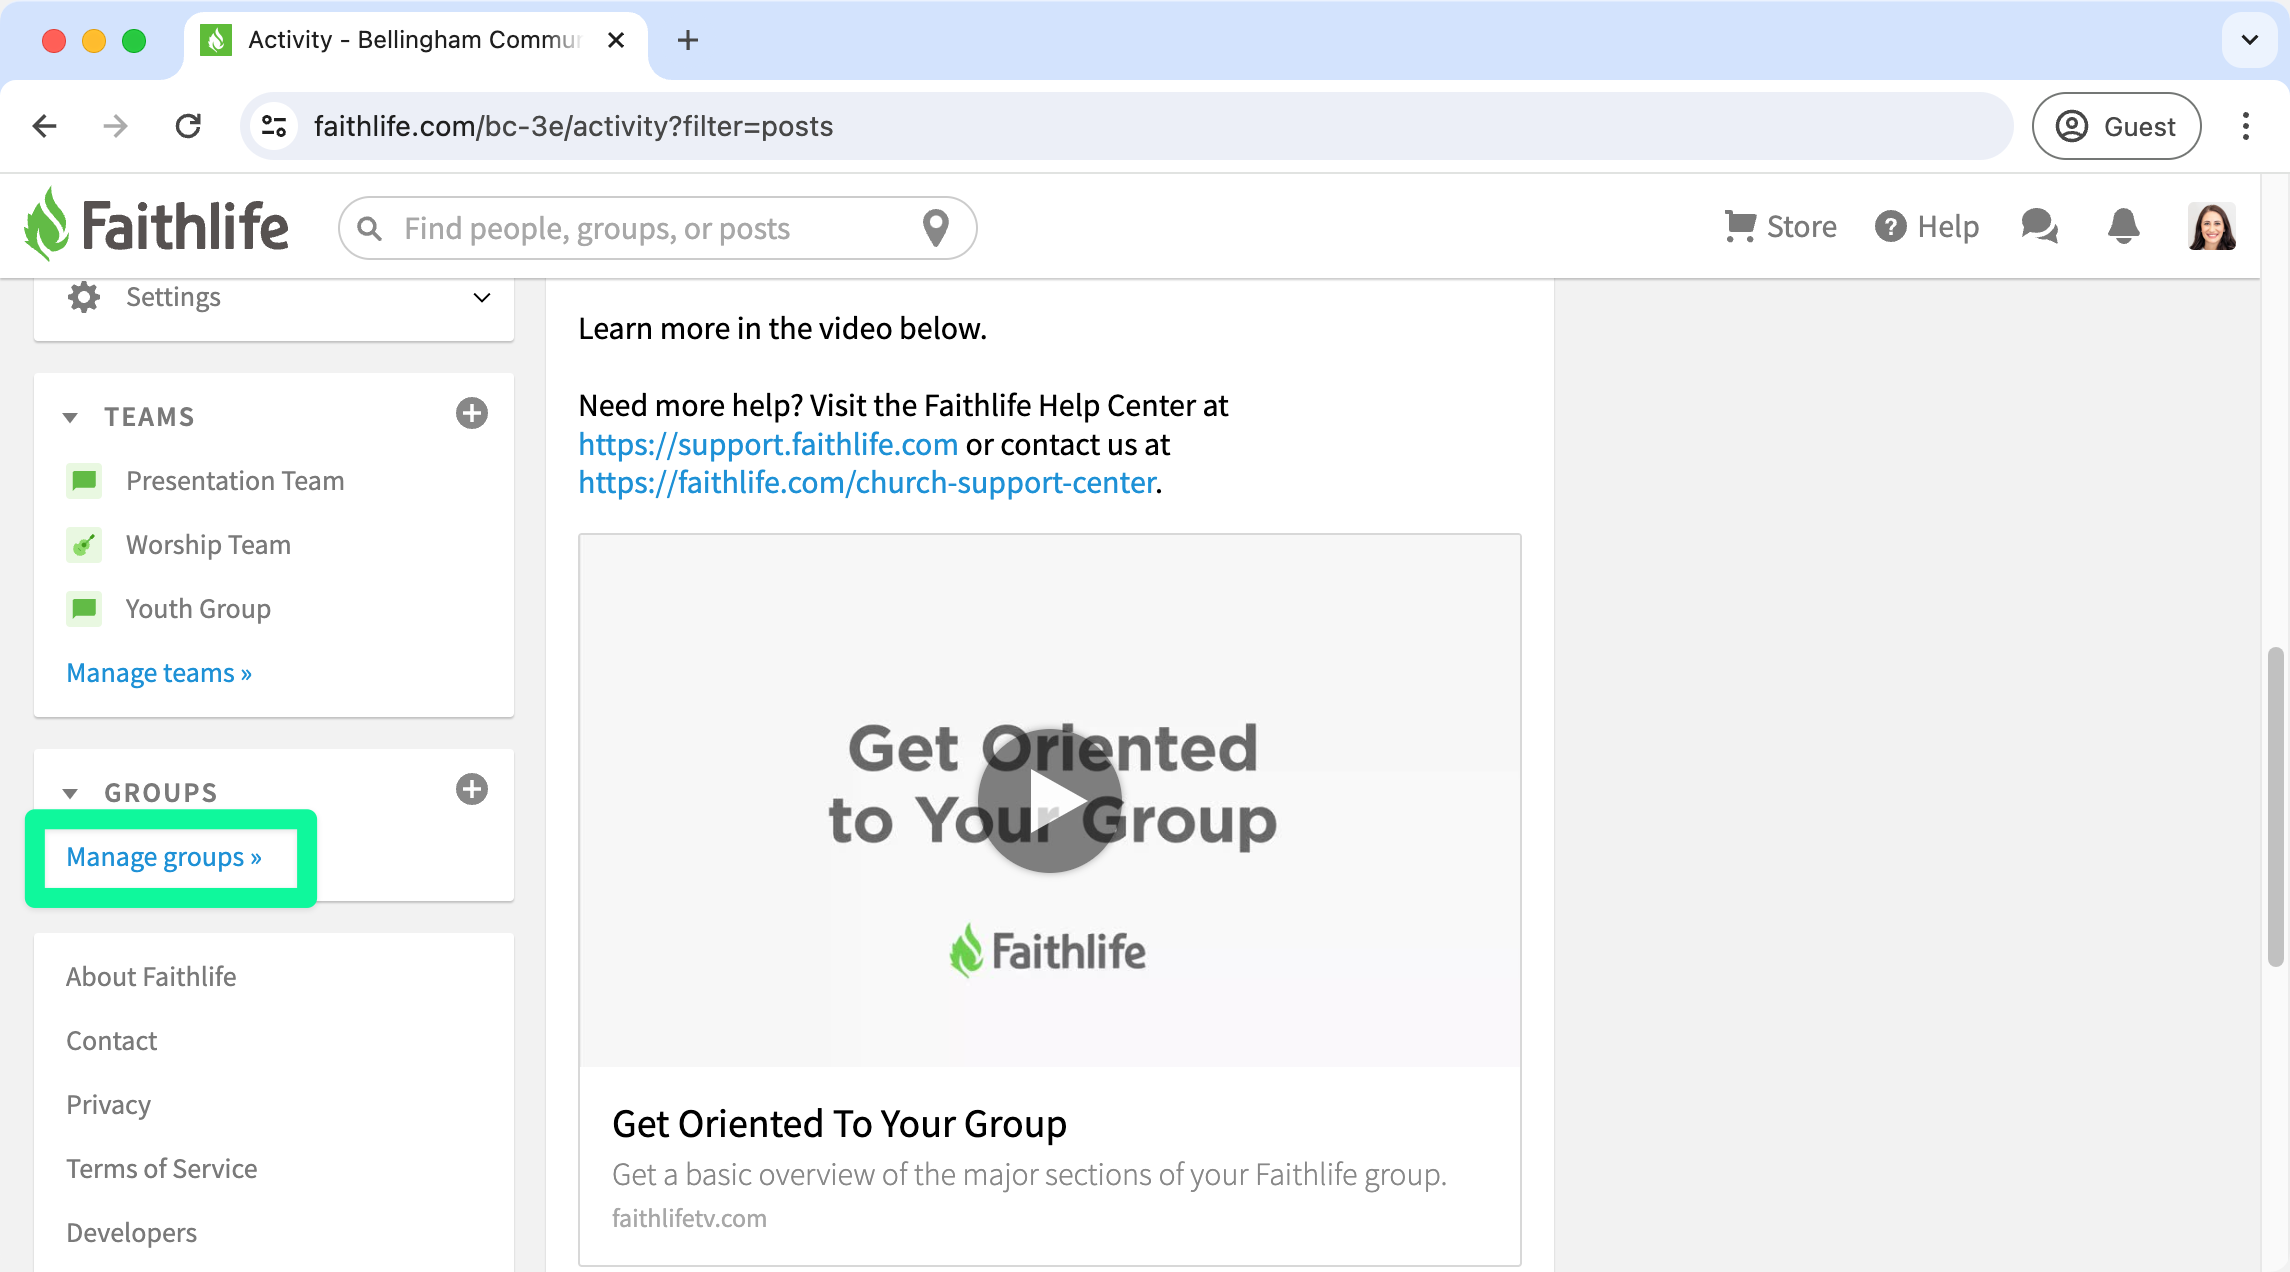Screen dimensions: 2290x1272
Task: Click the search people, groups, posts field
Action: (x=650, y=228)
